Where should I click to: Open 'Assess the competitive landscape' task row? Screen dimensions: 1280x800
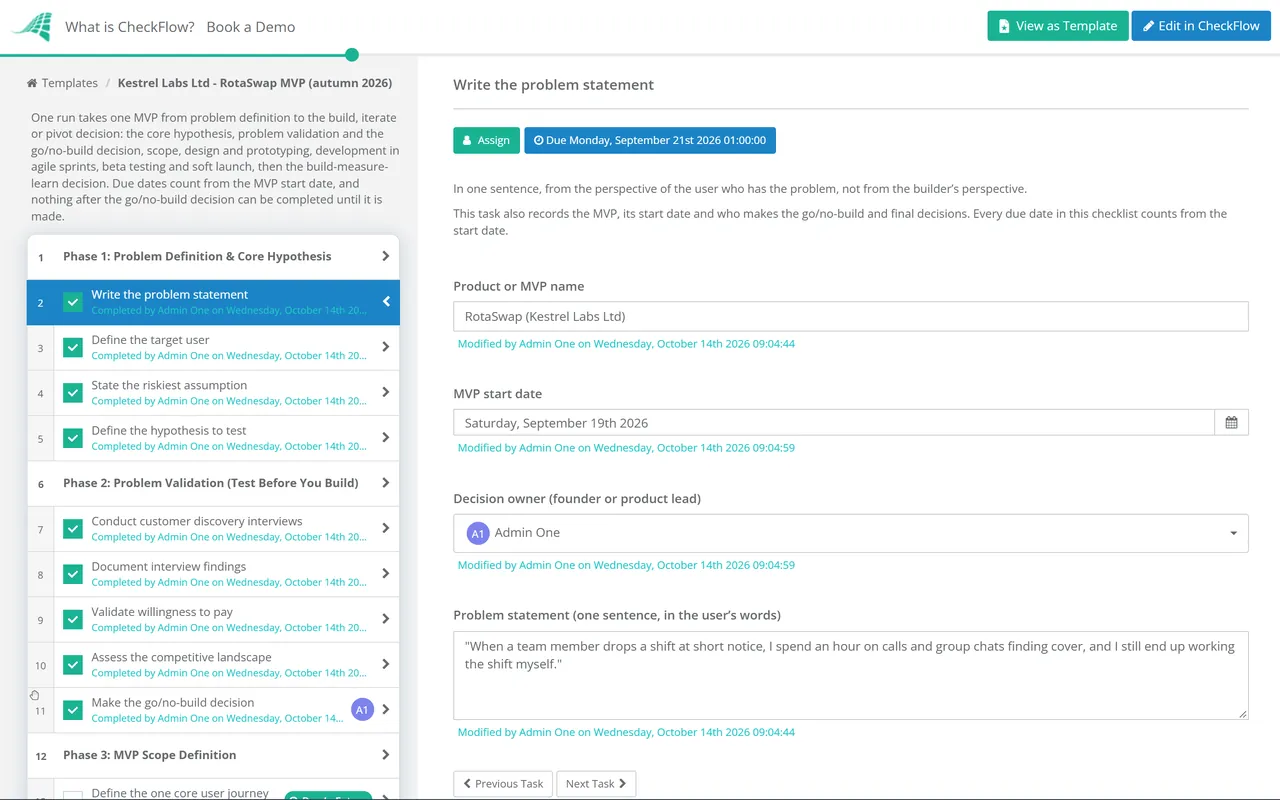tap(213, 665)
